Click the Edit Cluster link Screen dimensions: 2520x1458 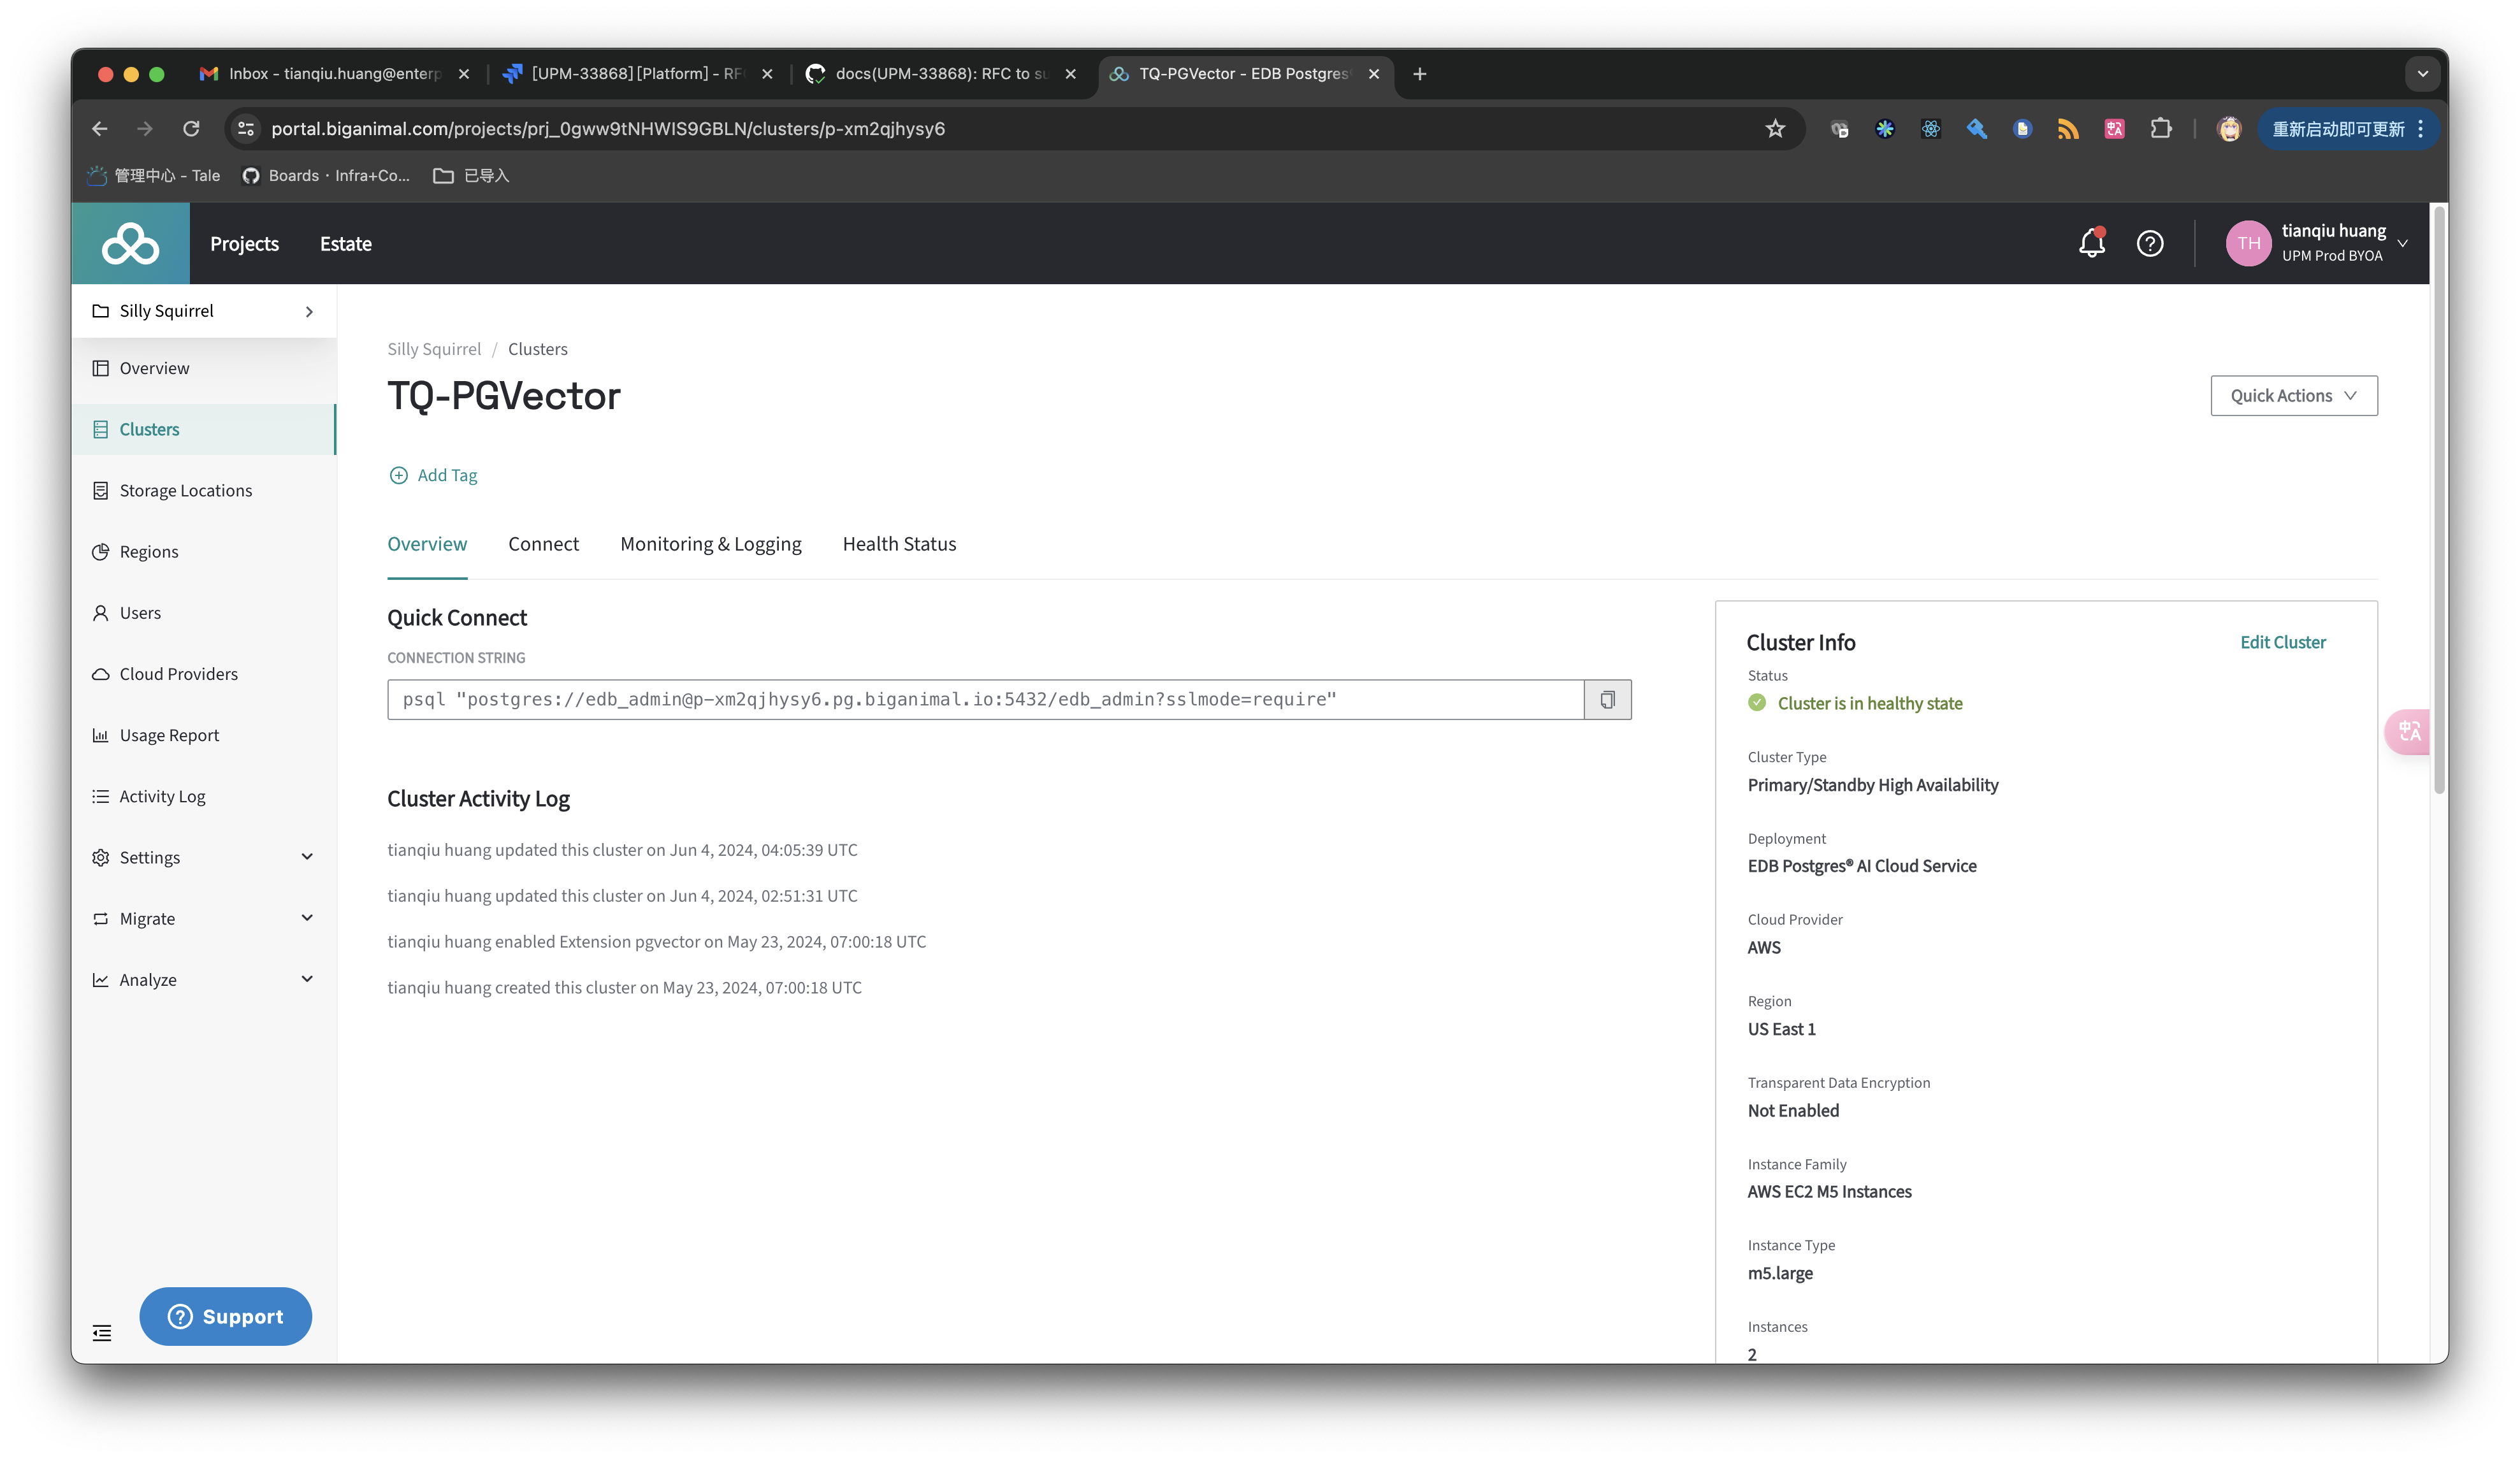(2283, 641)
